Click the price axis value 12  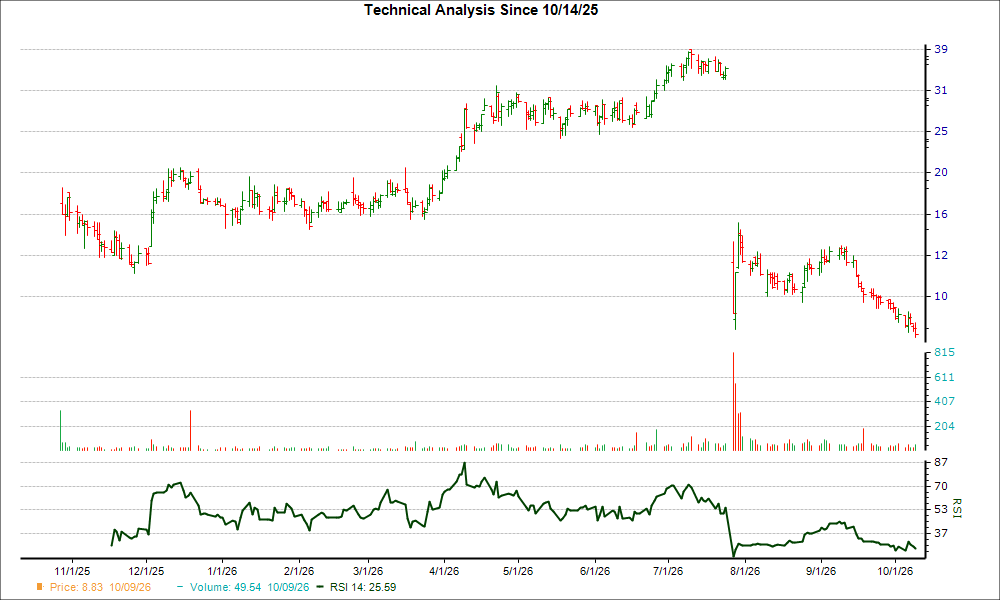pos(941,255)
